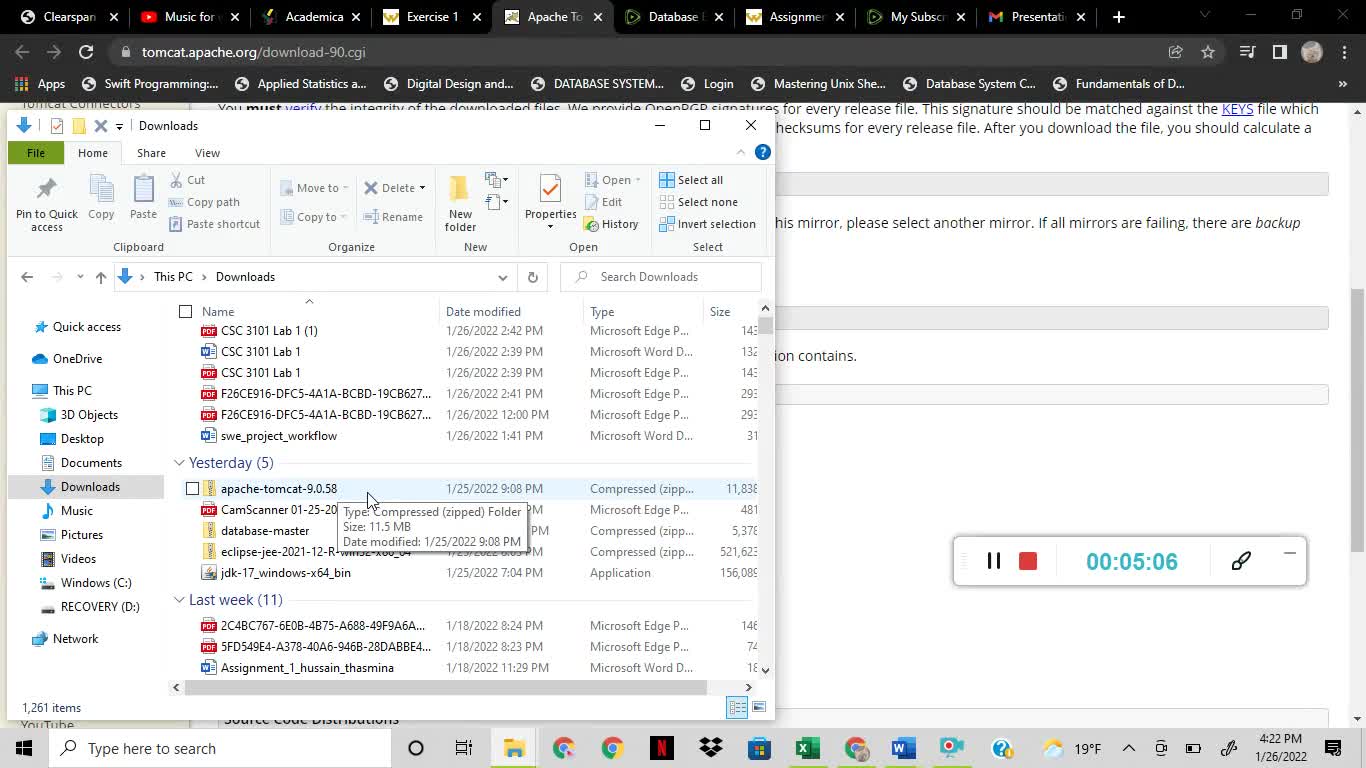This screenshot has height=768, width=1366.
Task: Open the Move to dropdown
Action: point(314,188)
